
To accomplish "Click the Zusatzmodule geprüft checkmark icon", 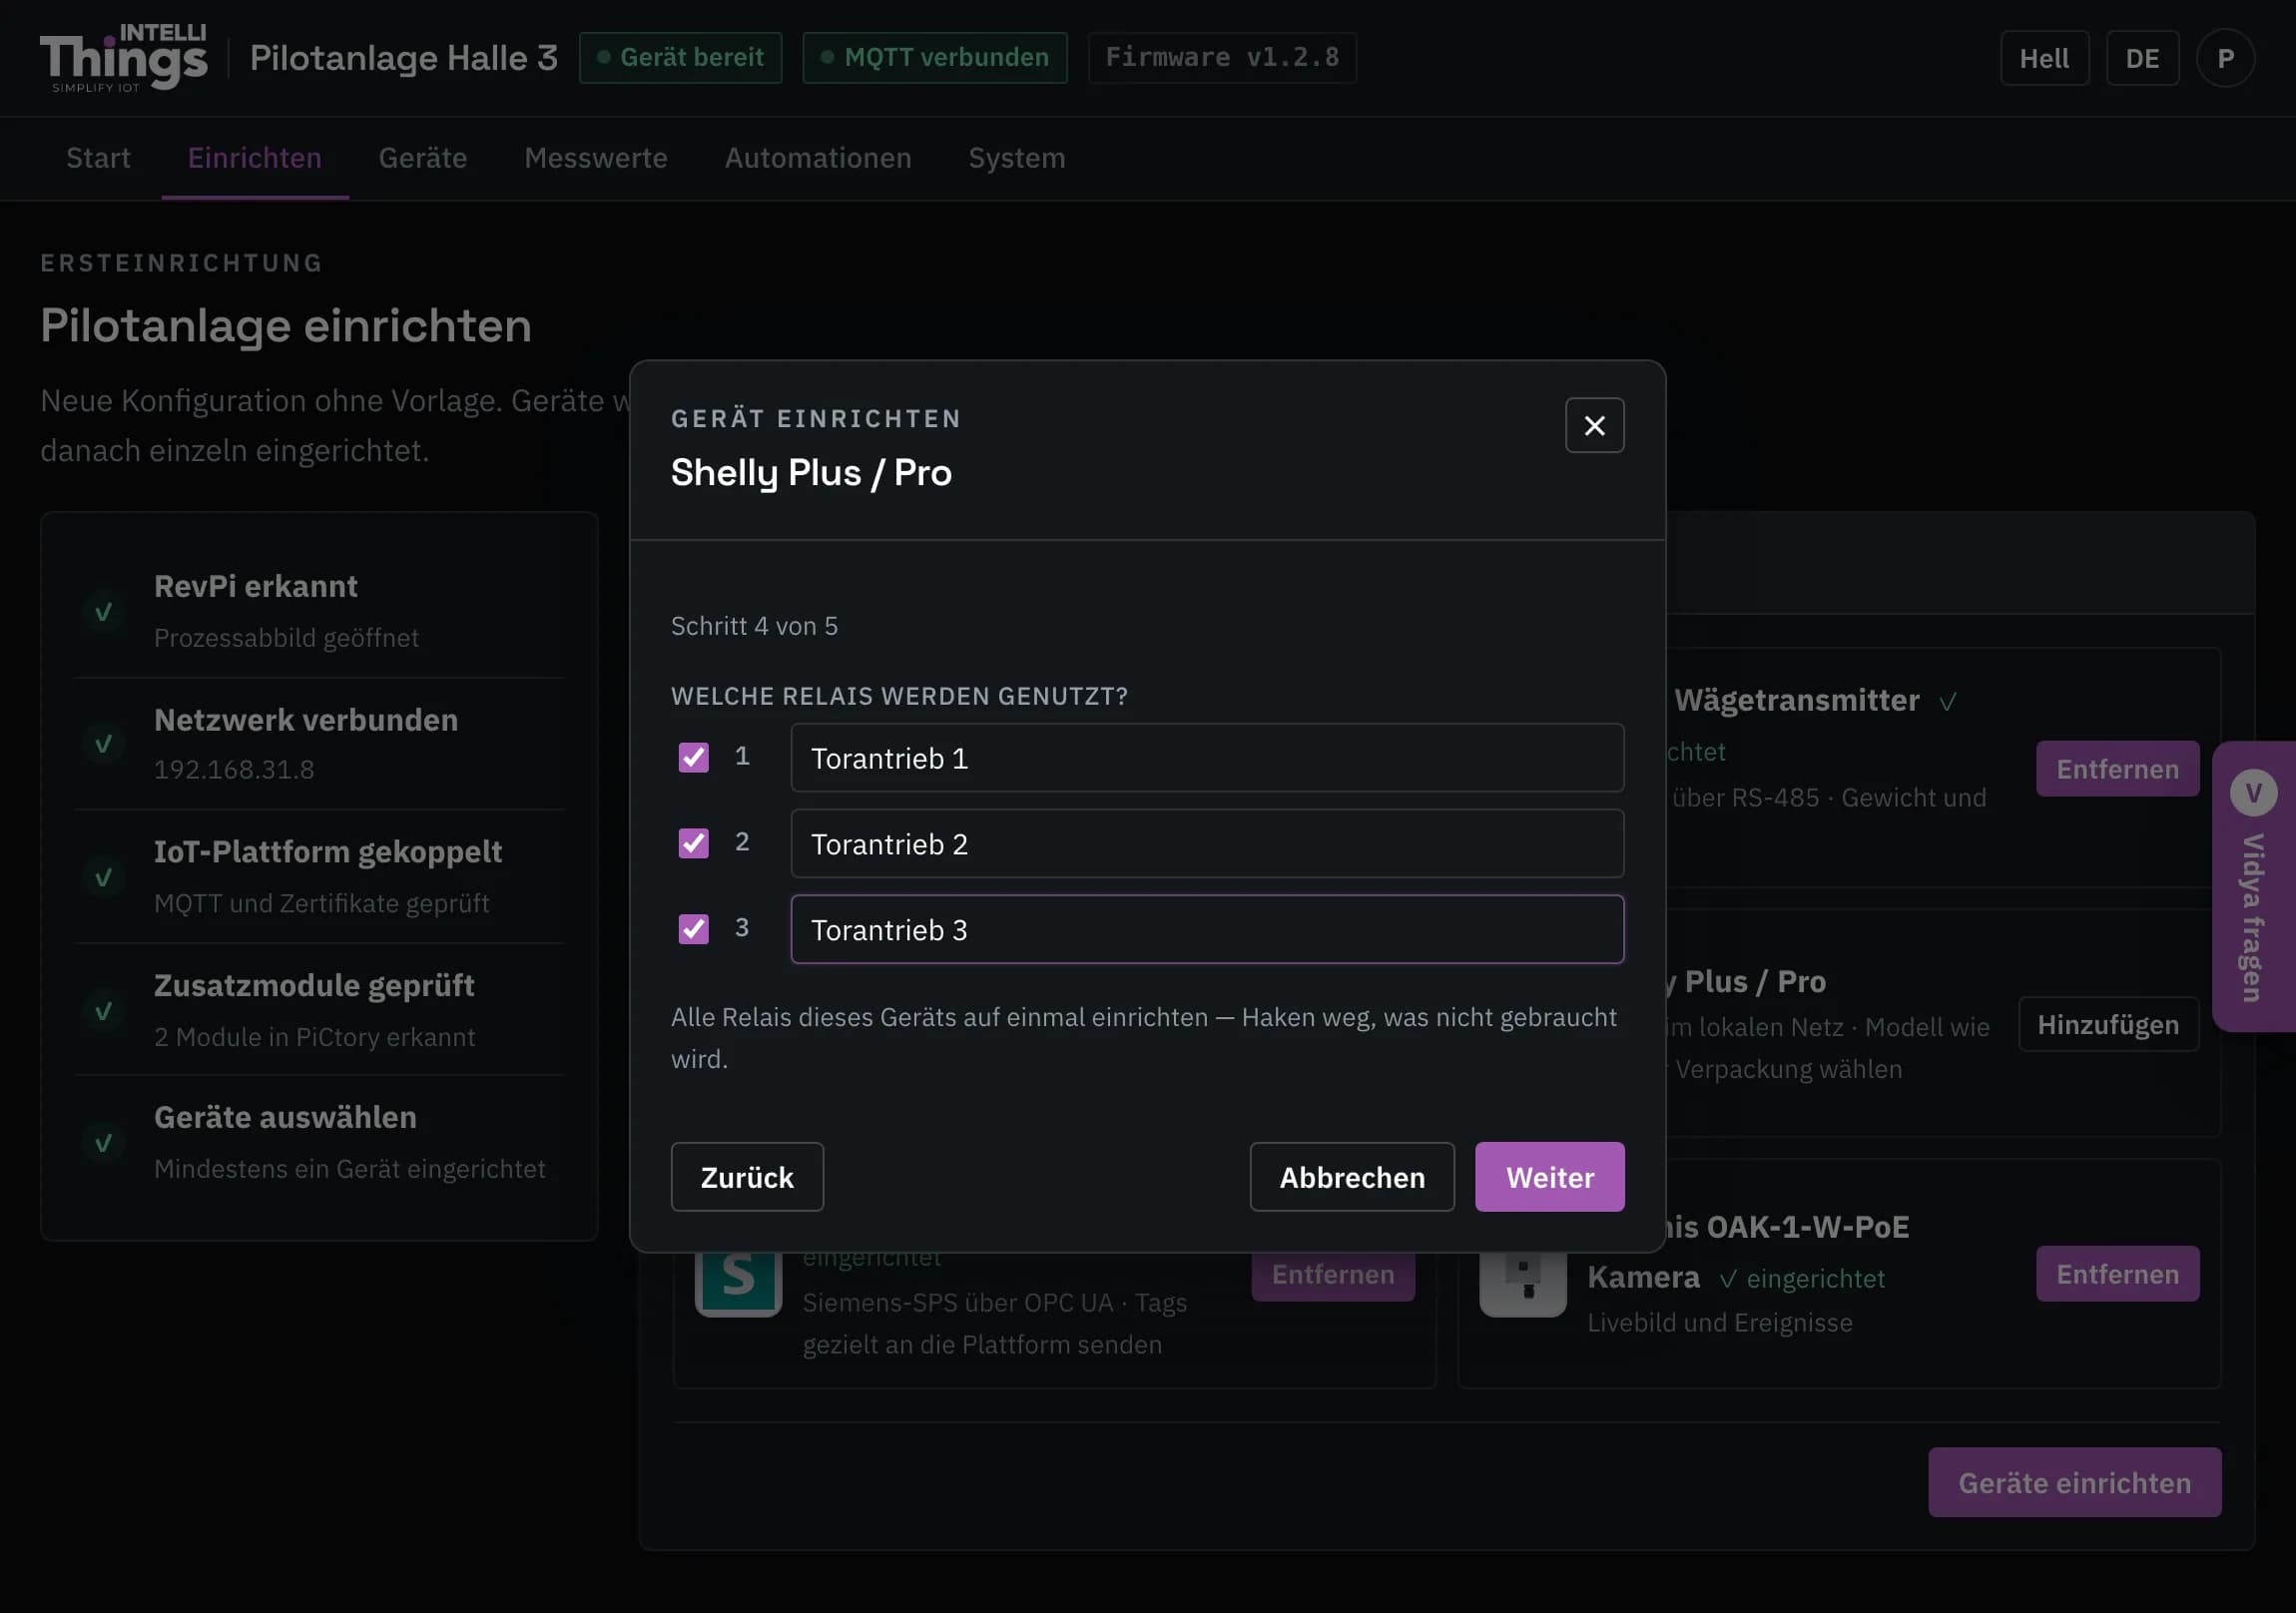I will tap(103, 1011).
